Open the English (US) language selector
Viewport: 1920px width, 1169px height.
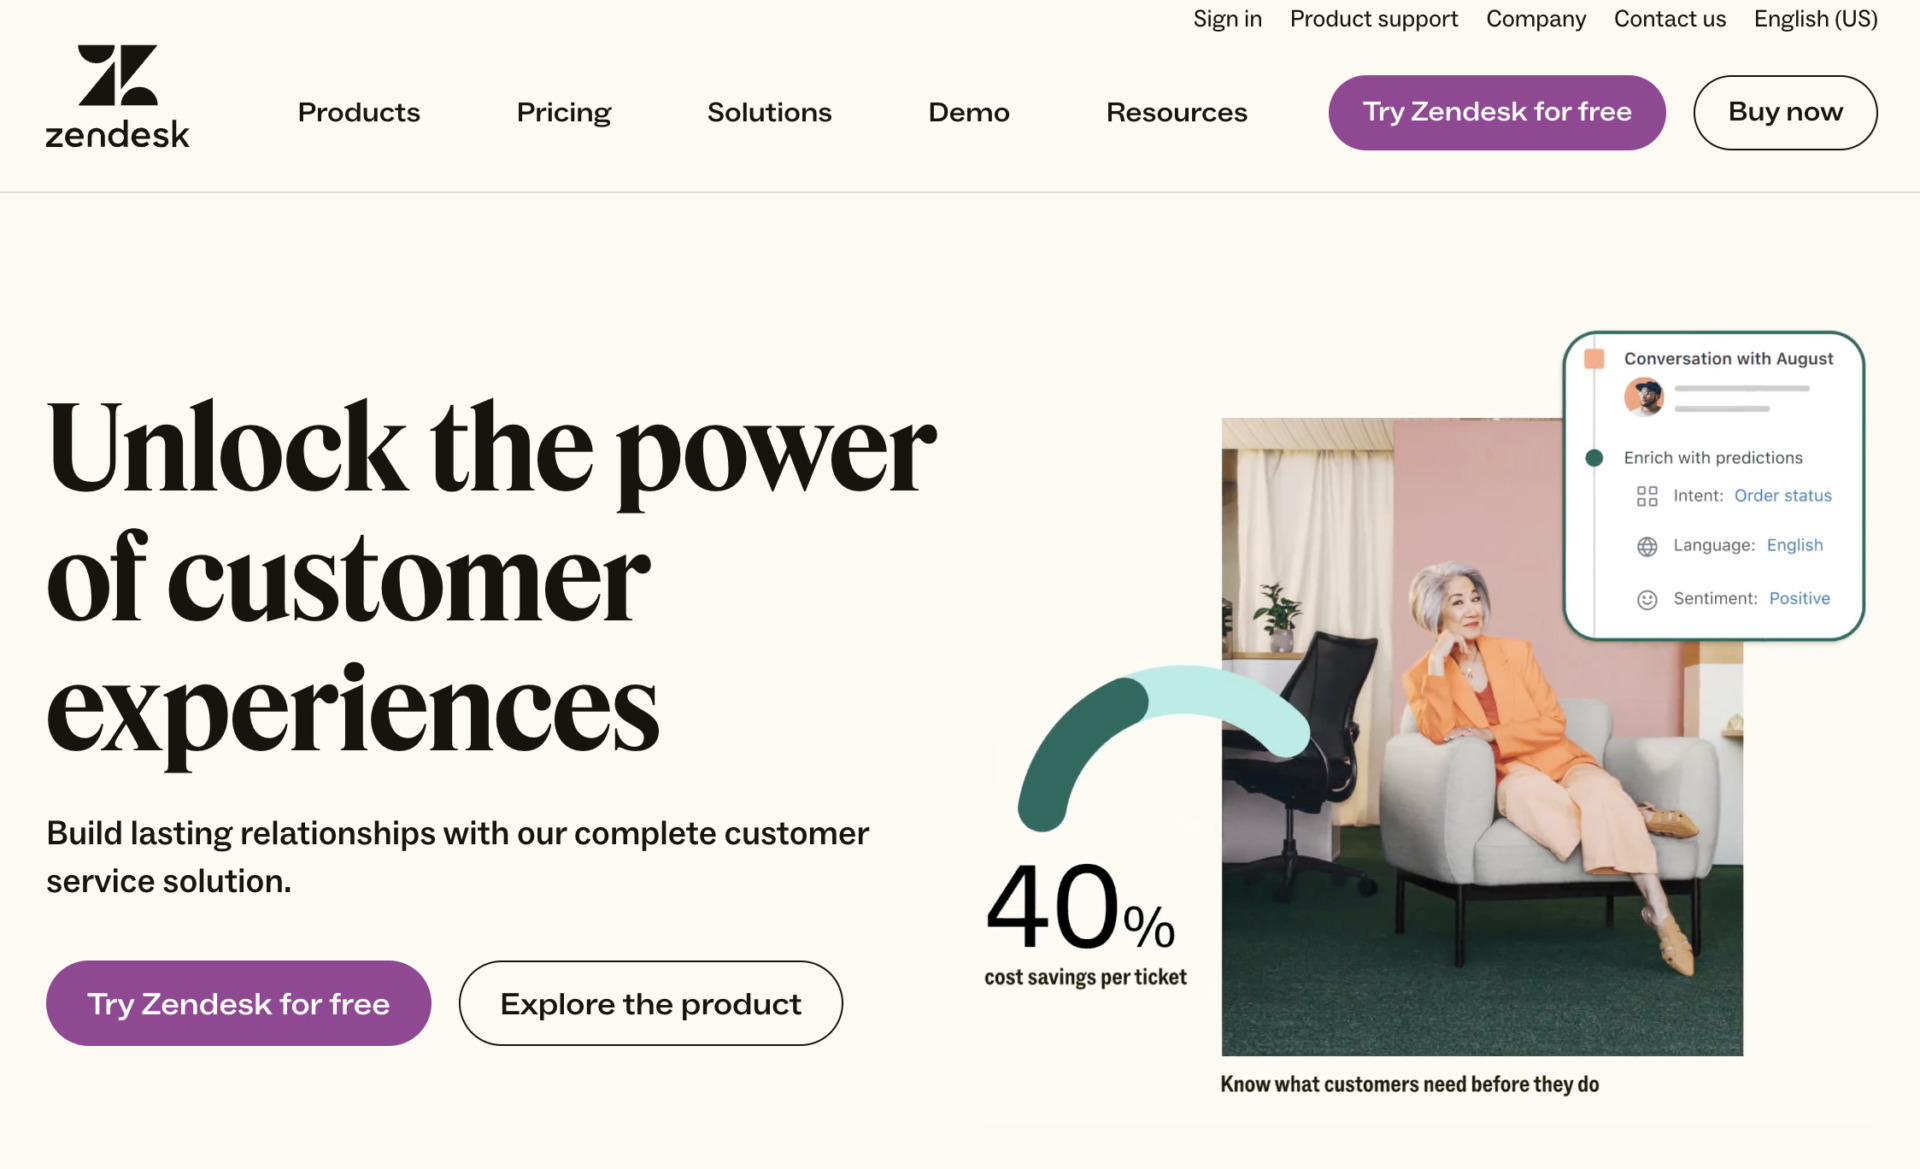(x=1815, y=19)
